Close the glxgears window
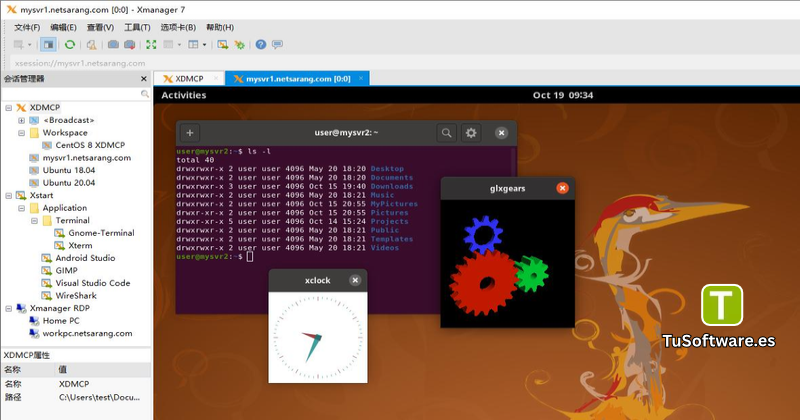Screen dimensions: 800x420 (x=562, y=188)
